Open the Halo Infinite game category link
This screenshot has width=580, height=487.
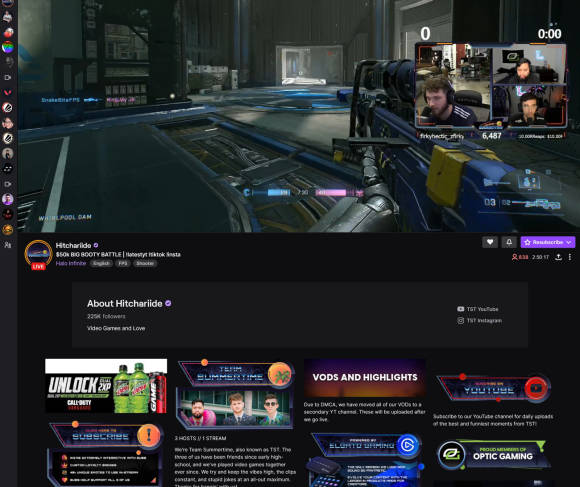click(71, 263)
